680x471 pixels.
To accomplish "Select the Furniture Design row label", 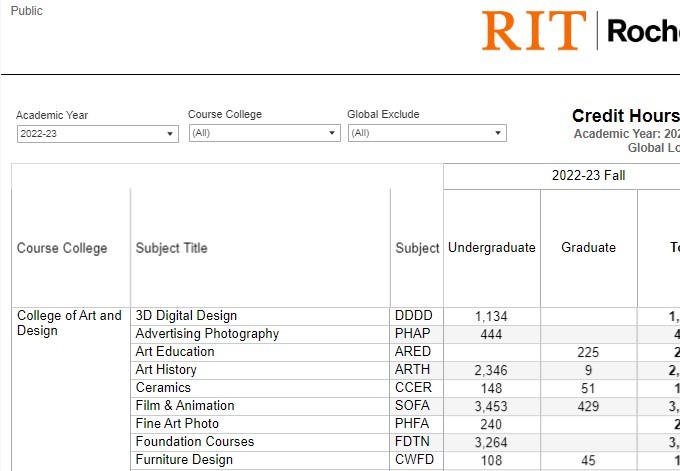I will tap(184, 460).
